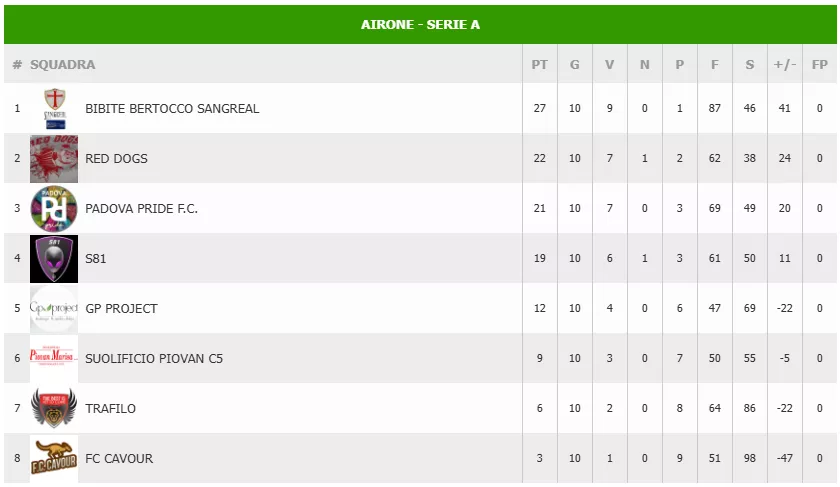This screenshot has width=840, height=487.
Task: Click the PT column header
Action: pyautogui.click(x=539, y=65)
